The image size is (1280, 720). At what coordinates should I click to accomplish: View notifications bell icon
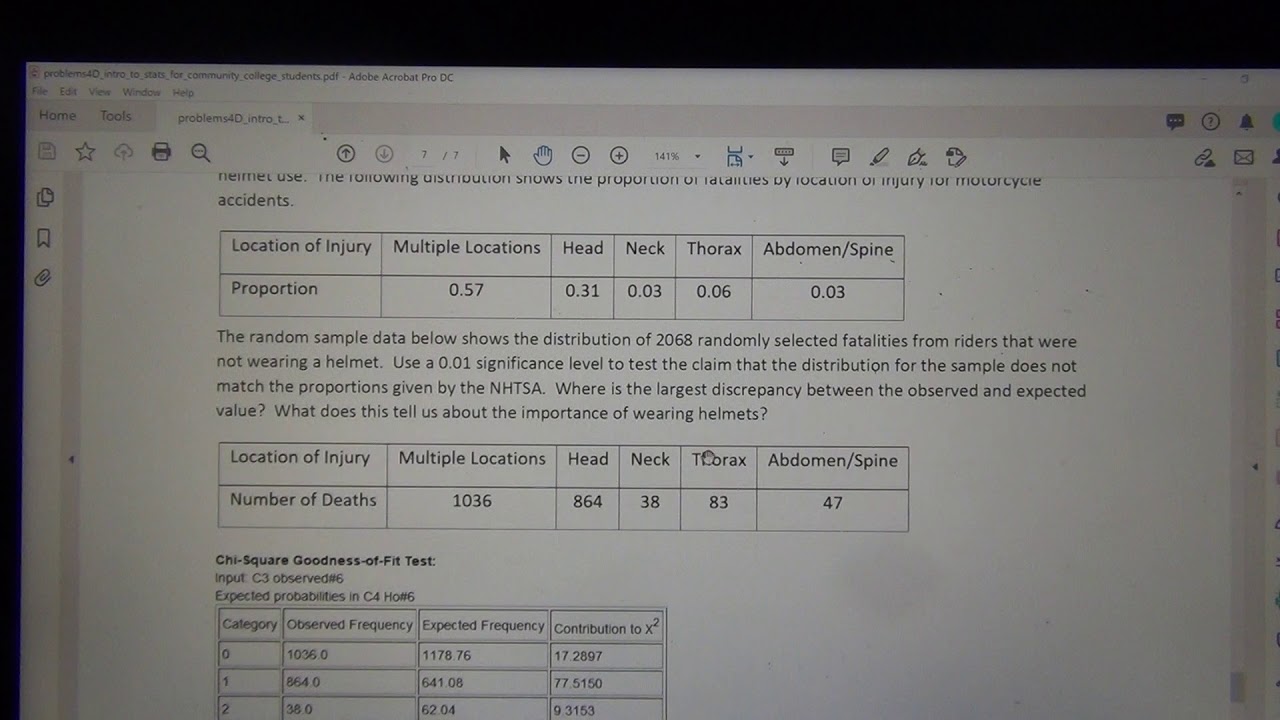coord(1246,122)
